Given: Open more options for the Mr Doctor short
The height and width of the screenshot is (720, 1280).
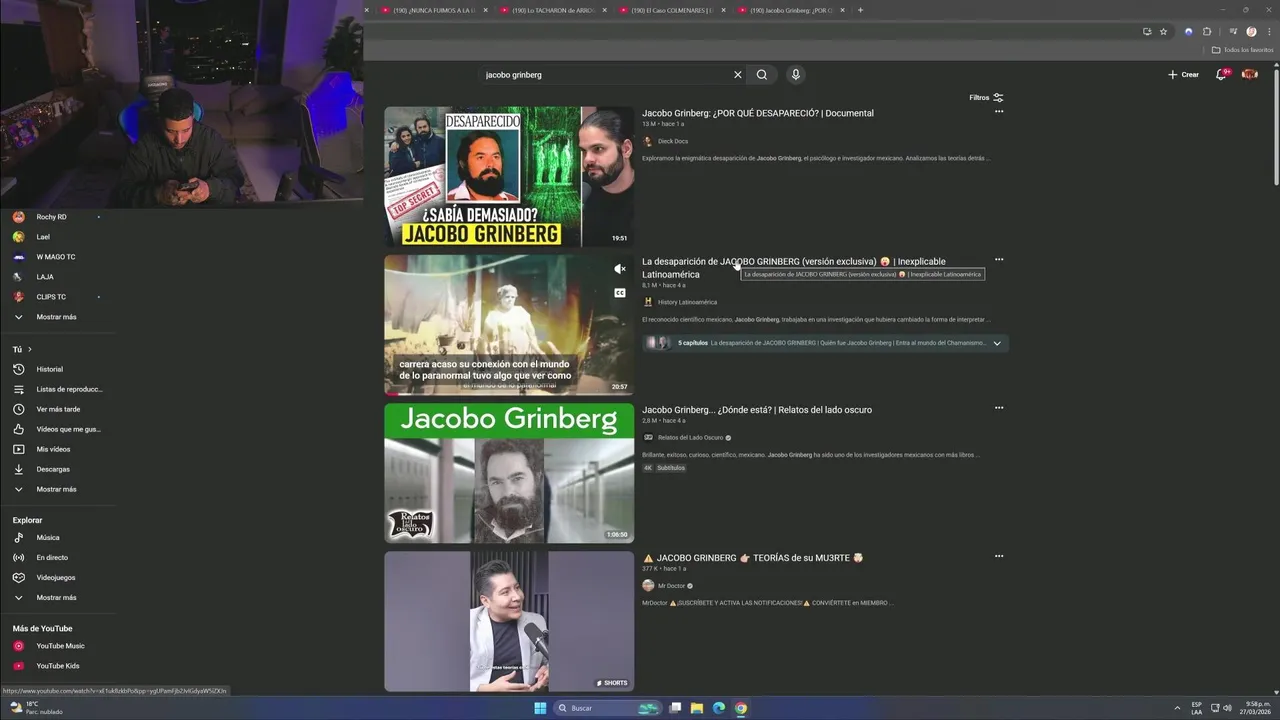Looking at the screenshot, I should click(x=998, y=556).
